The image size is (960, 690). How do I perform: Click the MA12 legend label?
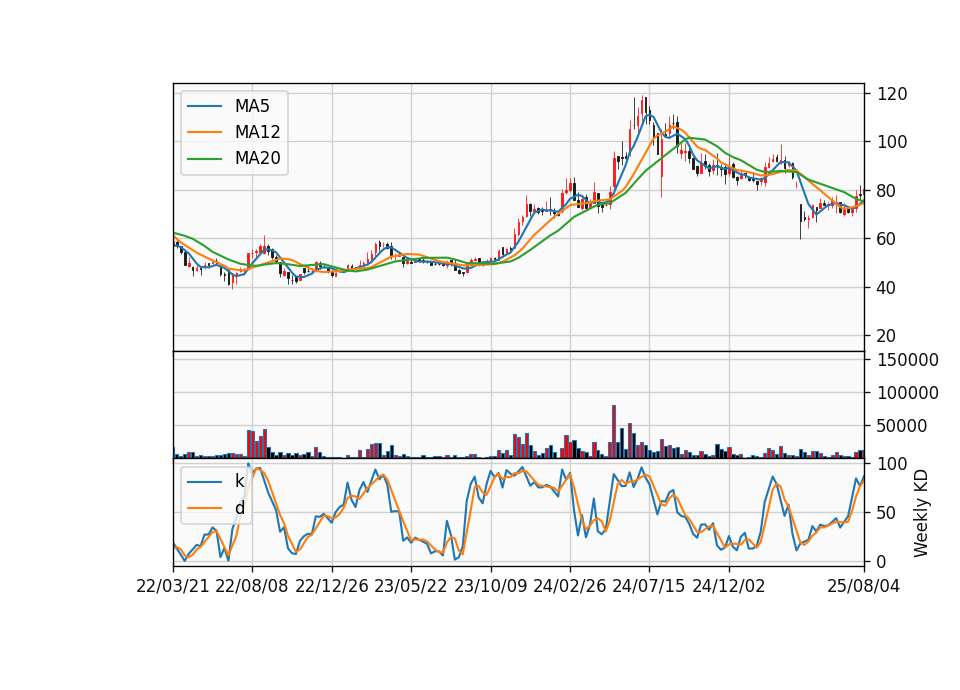(x=257, y=132)
